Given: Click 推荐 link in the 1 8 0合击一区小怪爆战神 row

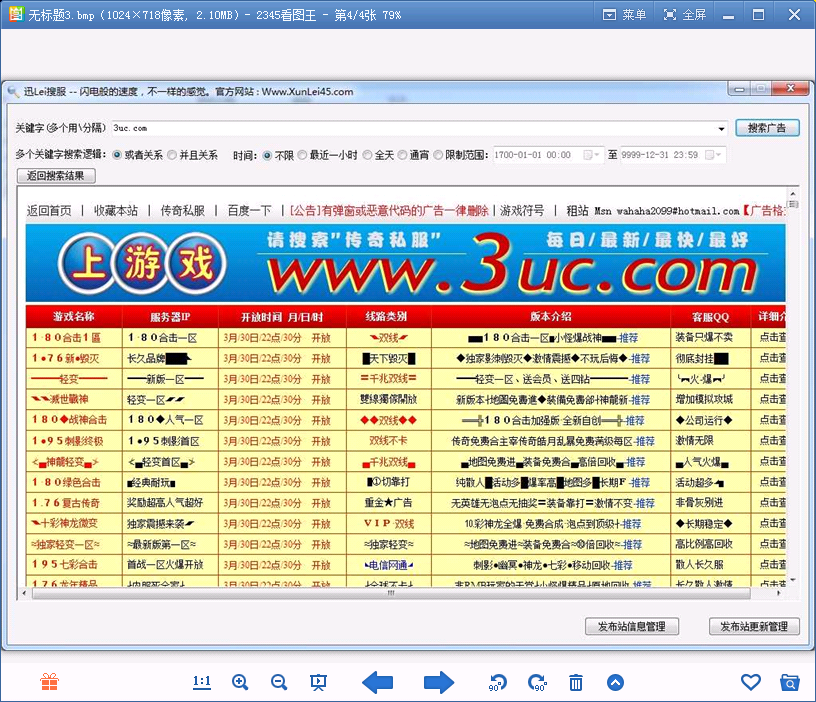Looking at the screenshot, I should pyautogui.click(x=628, y=338).
